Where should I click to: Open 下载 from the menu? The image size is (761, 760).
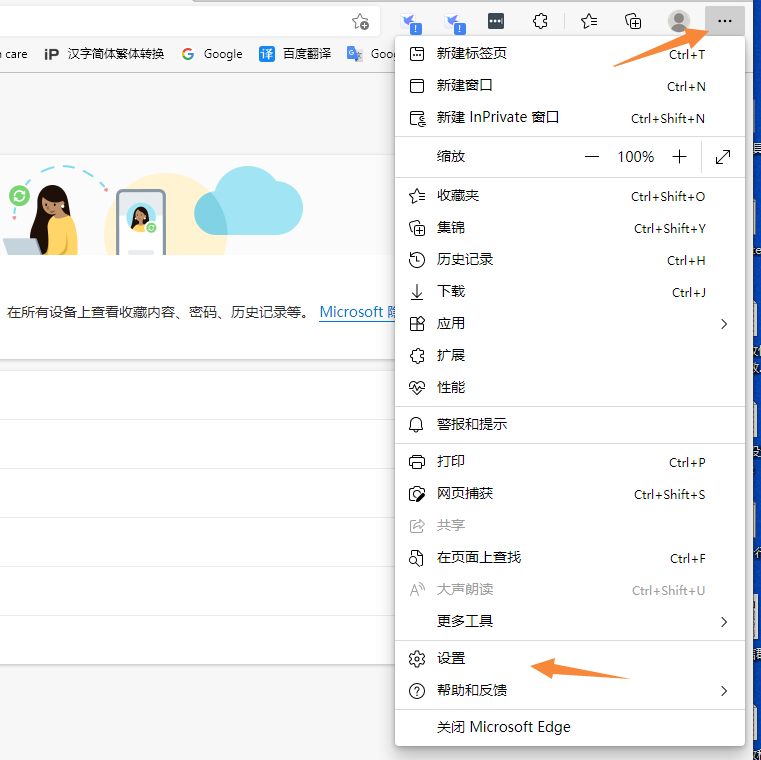(570, 292)
